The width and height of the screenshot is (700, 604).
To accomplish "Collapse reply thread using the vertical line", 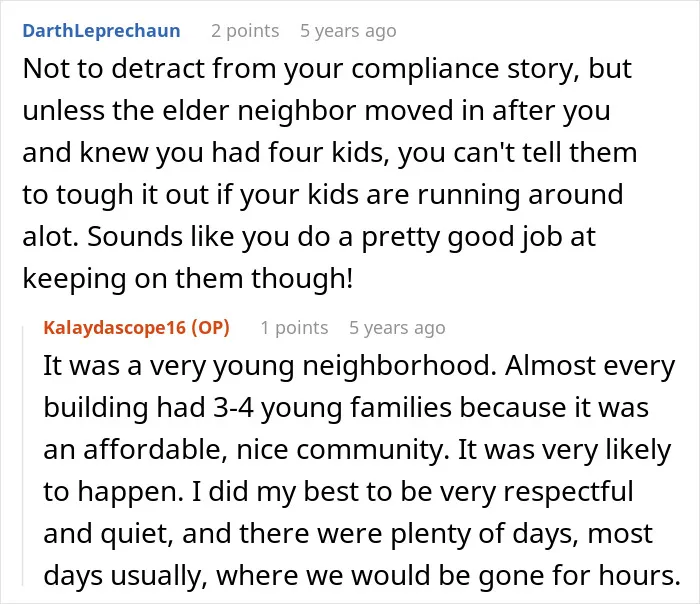I will [23, 455].
